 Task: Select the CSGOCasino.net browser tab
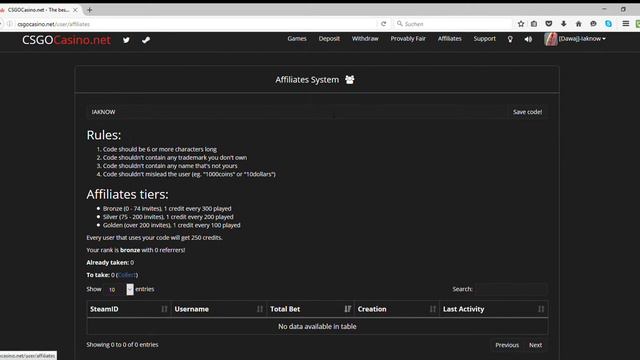point(39,10)
